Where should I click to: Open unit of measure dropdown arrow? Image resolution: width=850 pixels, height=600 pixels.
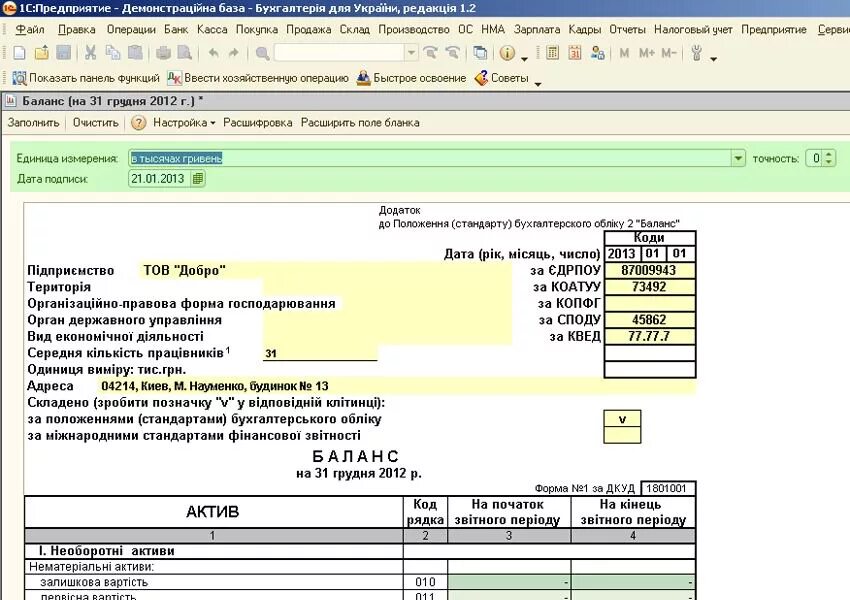pos(738,158)
